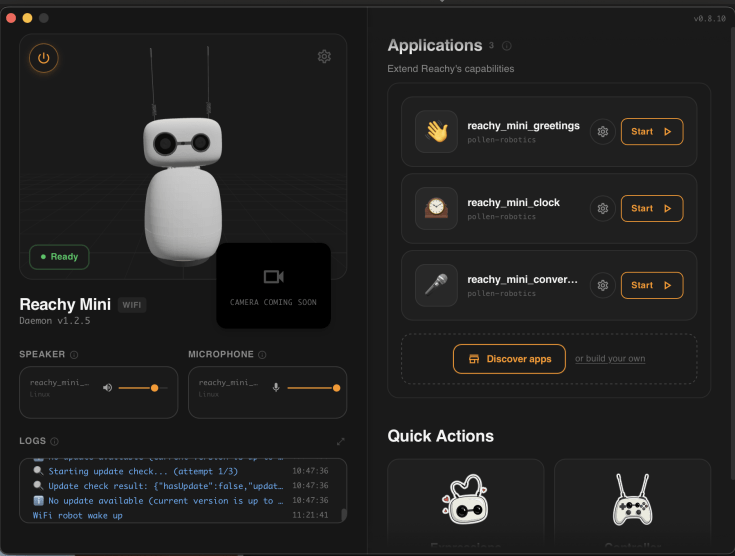Expand the Logs panel to full view
This screenshot has width=735, height=556.
[340, 441]
